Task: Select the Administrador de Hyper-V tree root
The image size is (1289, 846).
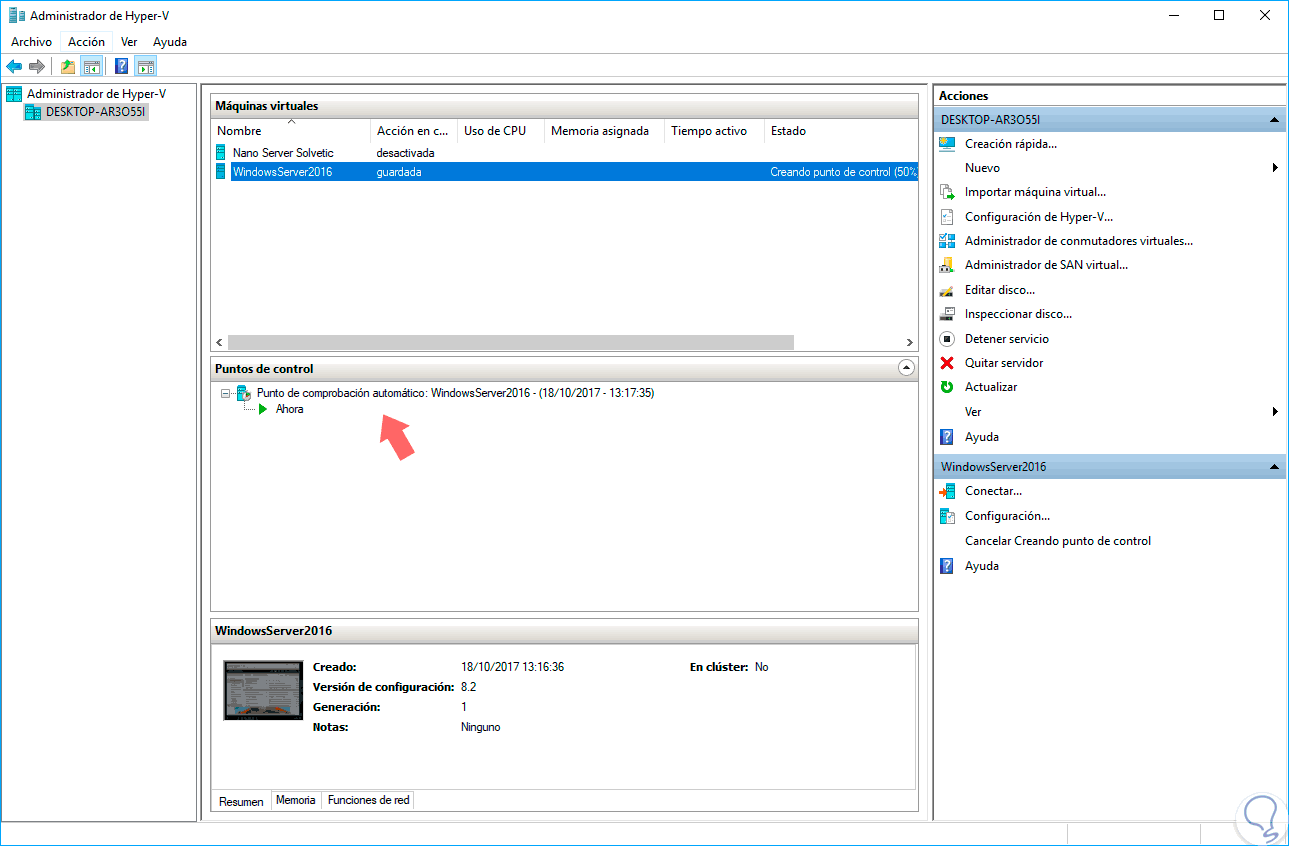Action: pos(96,94)
